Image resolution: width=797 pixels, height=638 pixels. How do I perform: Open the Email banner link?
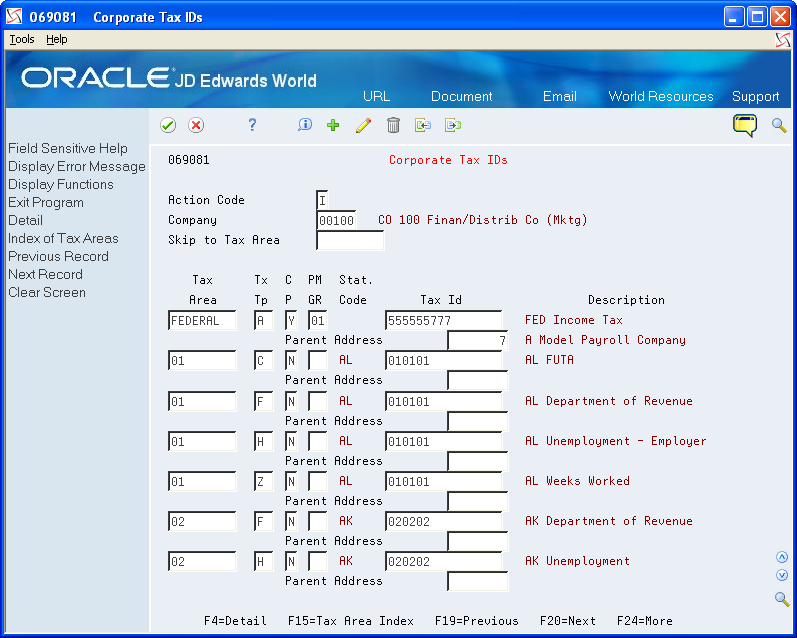[x=560, y=96]
